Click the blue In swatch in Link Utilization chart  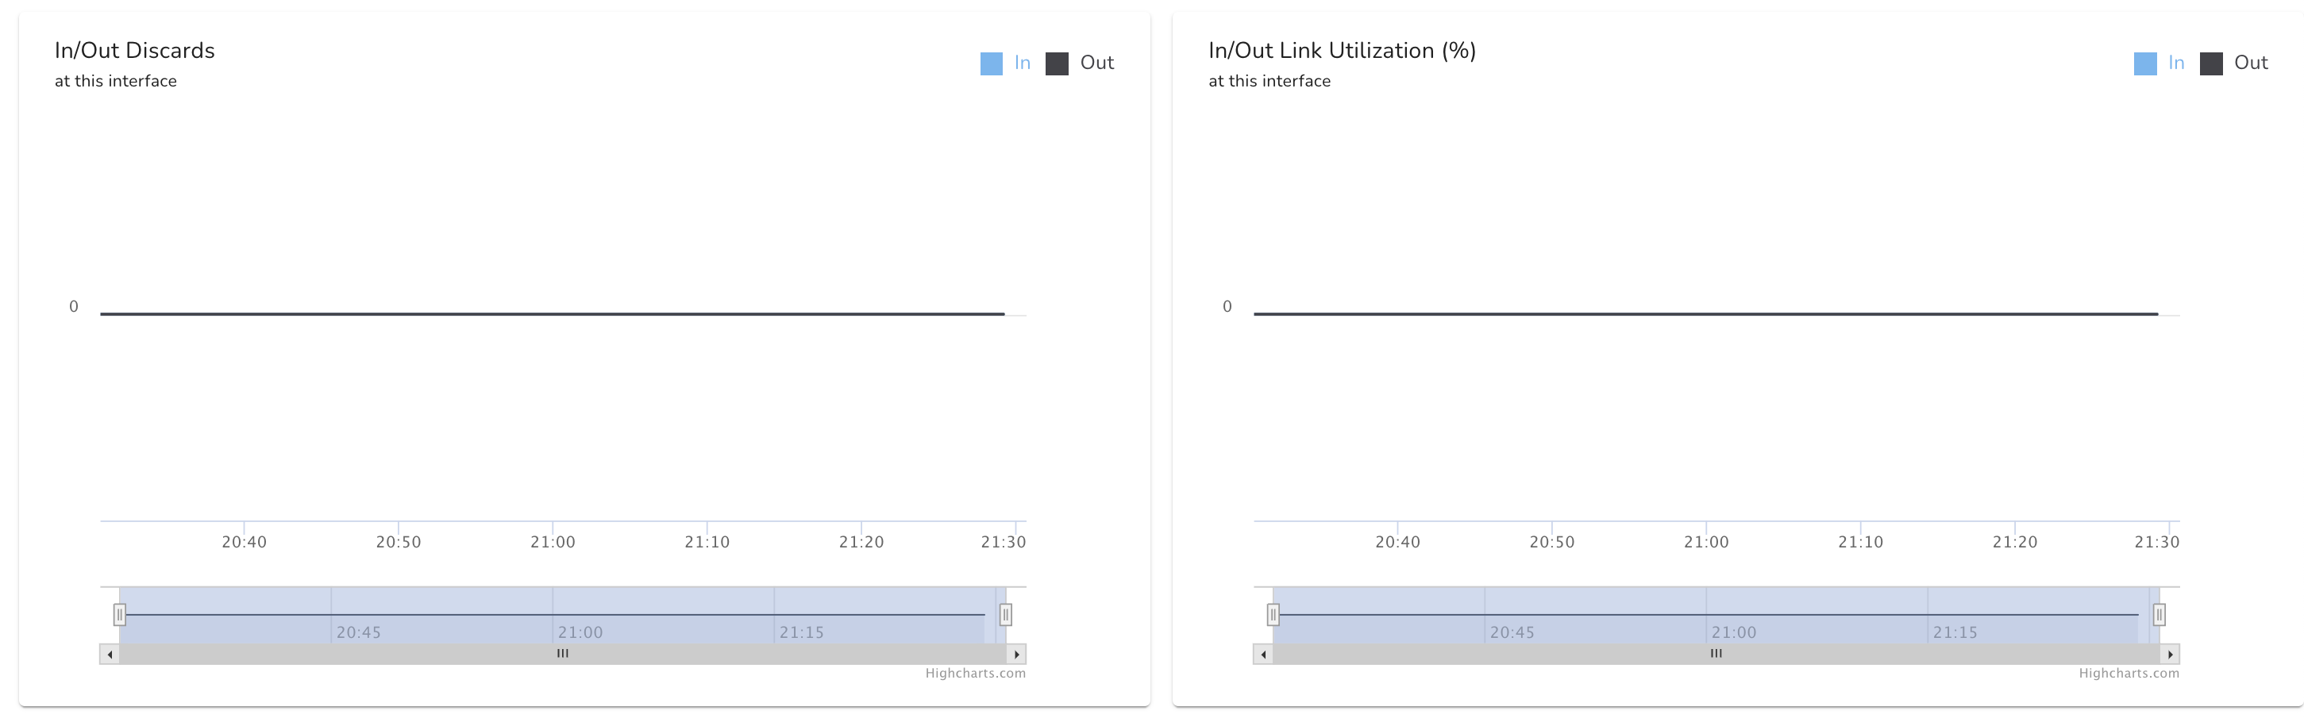pos(2145,64)
